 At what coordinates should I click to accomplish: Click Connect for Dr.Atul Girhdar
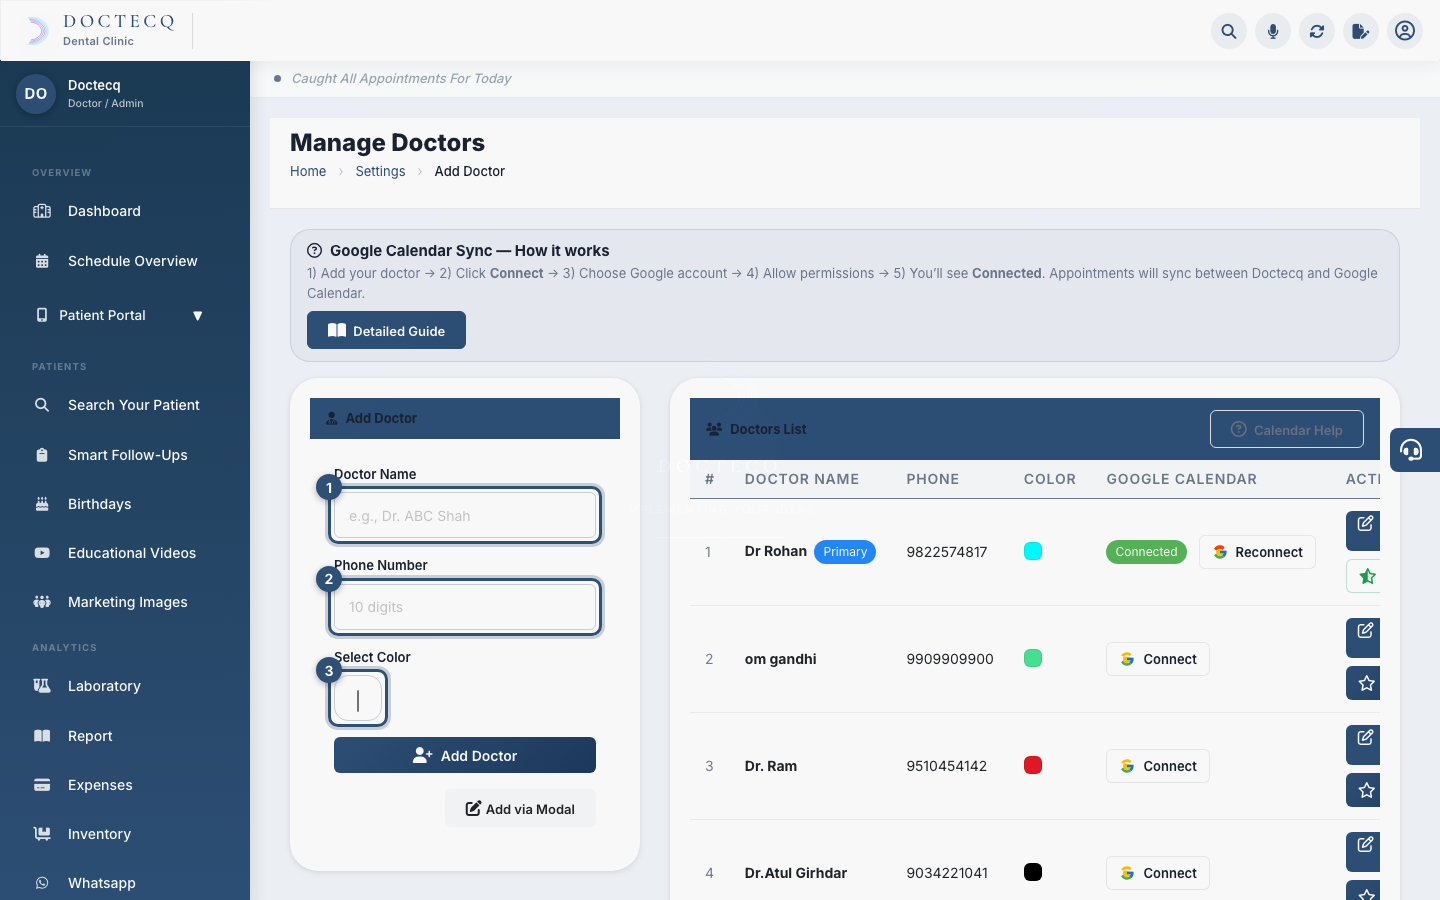(1158, 873)
